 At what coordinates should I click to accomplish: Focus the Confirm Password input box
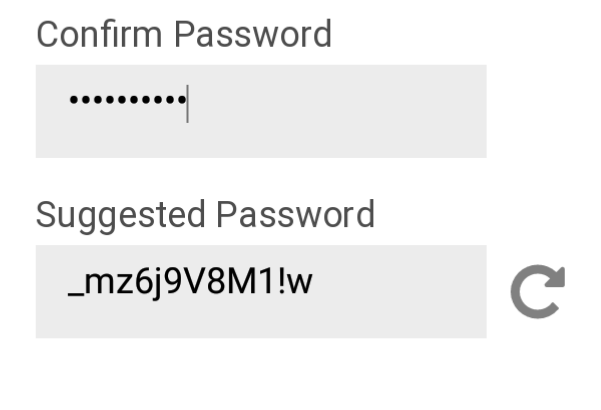(x=261, y=111)
